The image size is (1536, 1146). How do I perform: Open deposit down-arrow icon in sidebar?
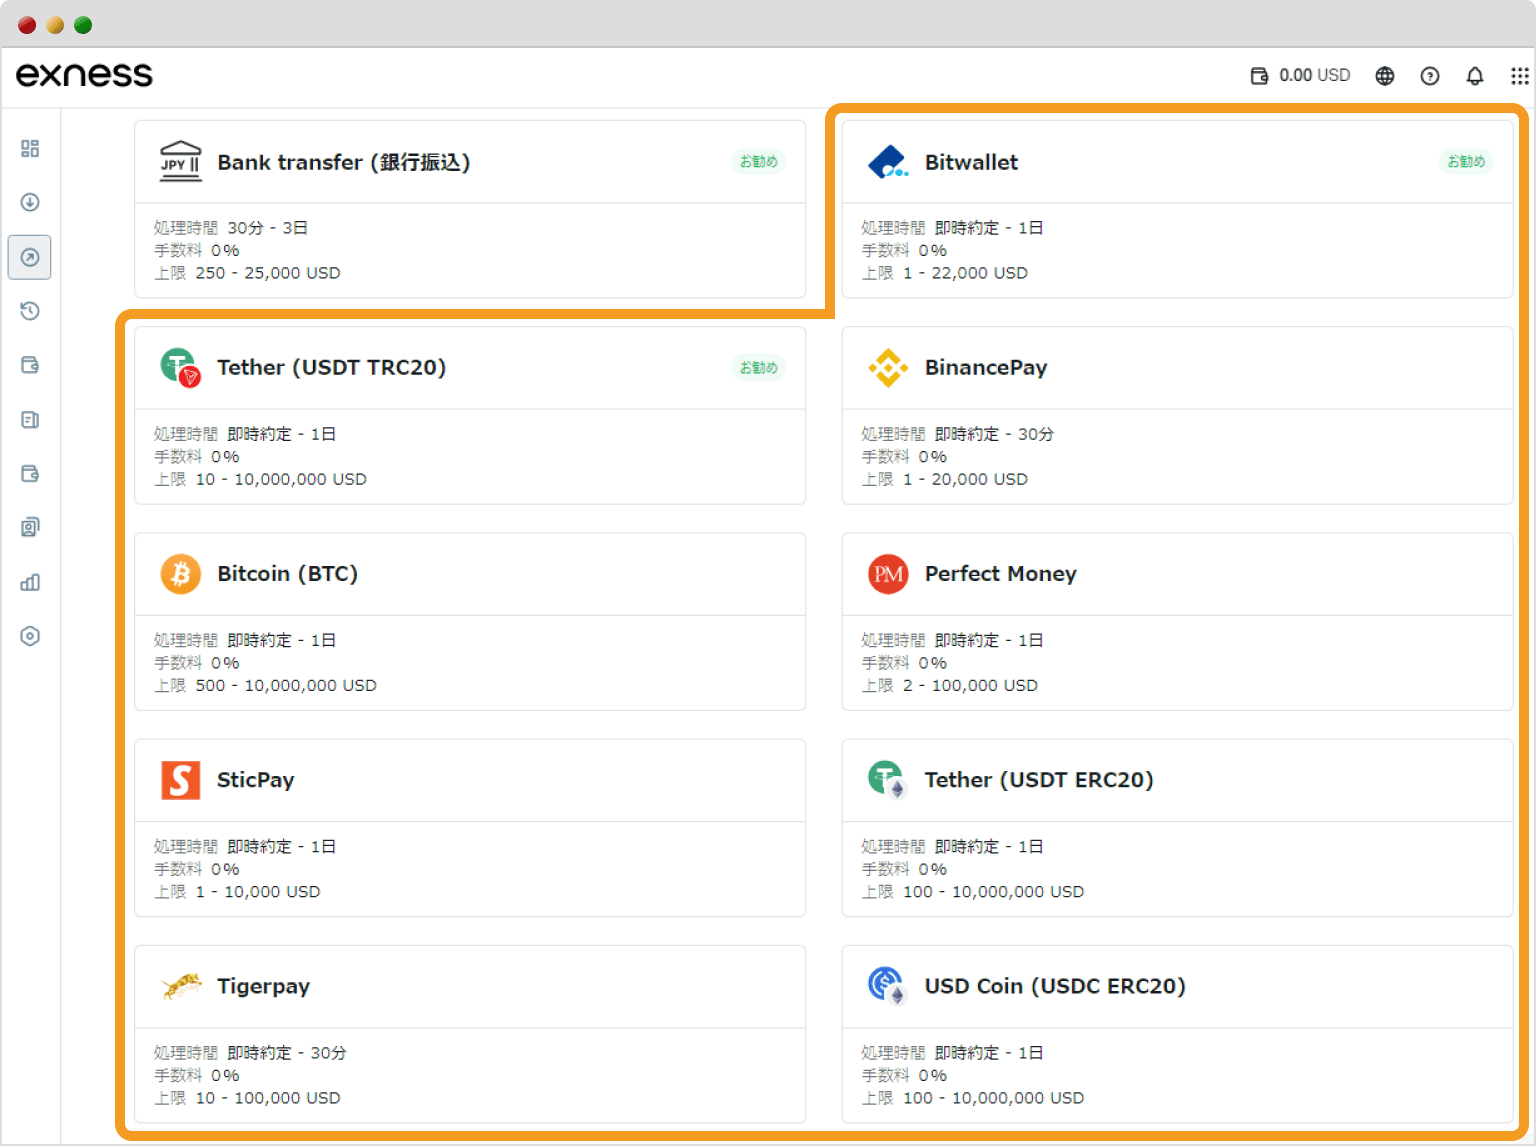click(30, 202)
